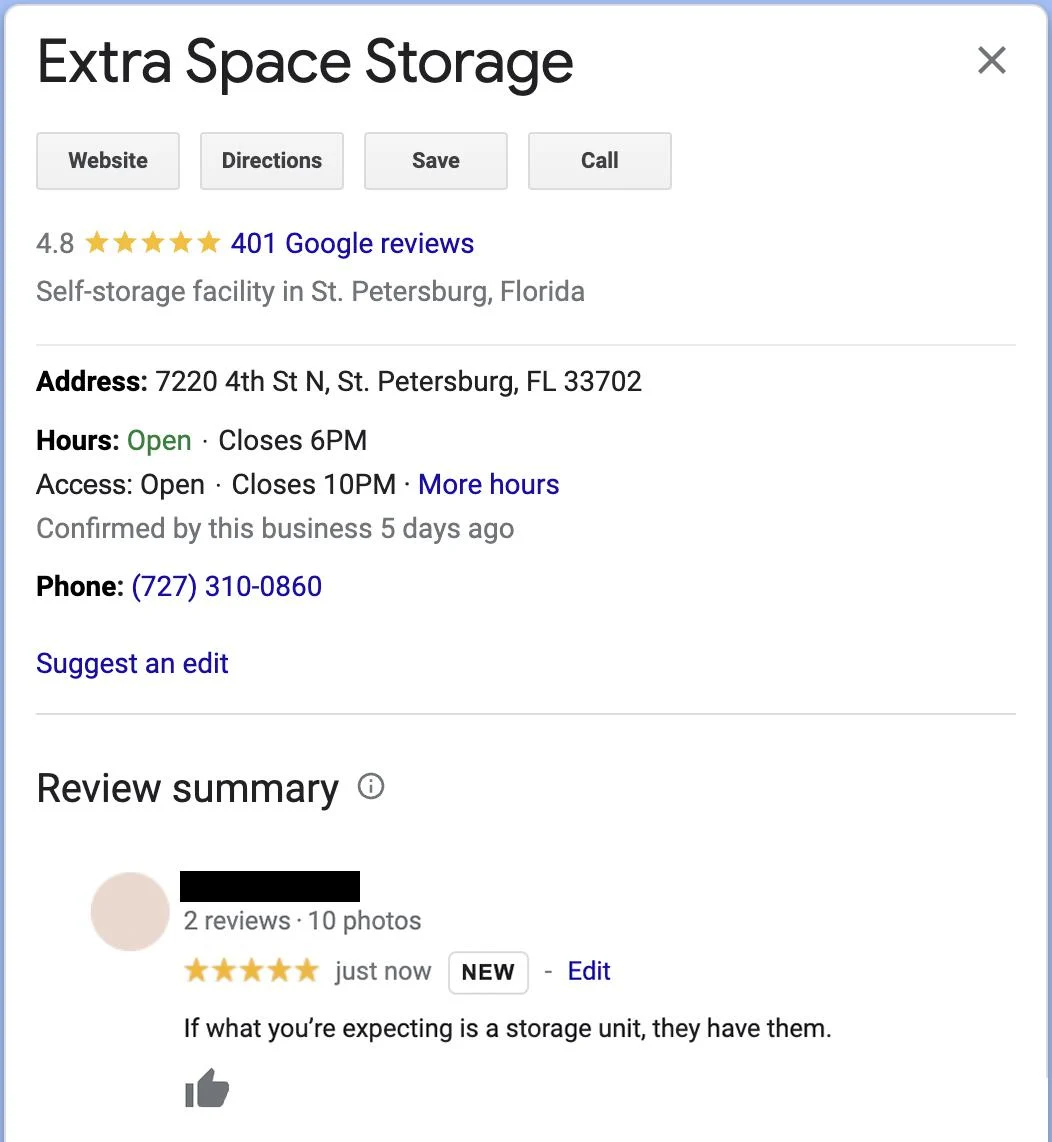Get Directions to the storage facility
Screen dimensions: 1052x1142
click(x=271, y=160)
